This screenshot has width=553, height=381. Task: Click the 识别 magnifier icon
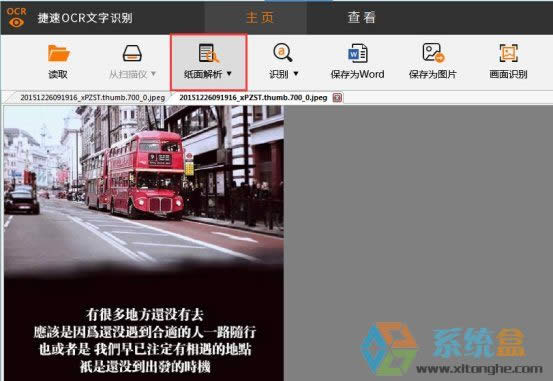tap(283, 53)
